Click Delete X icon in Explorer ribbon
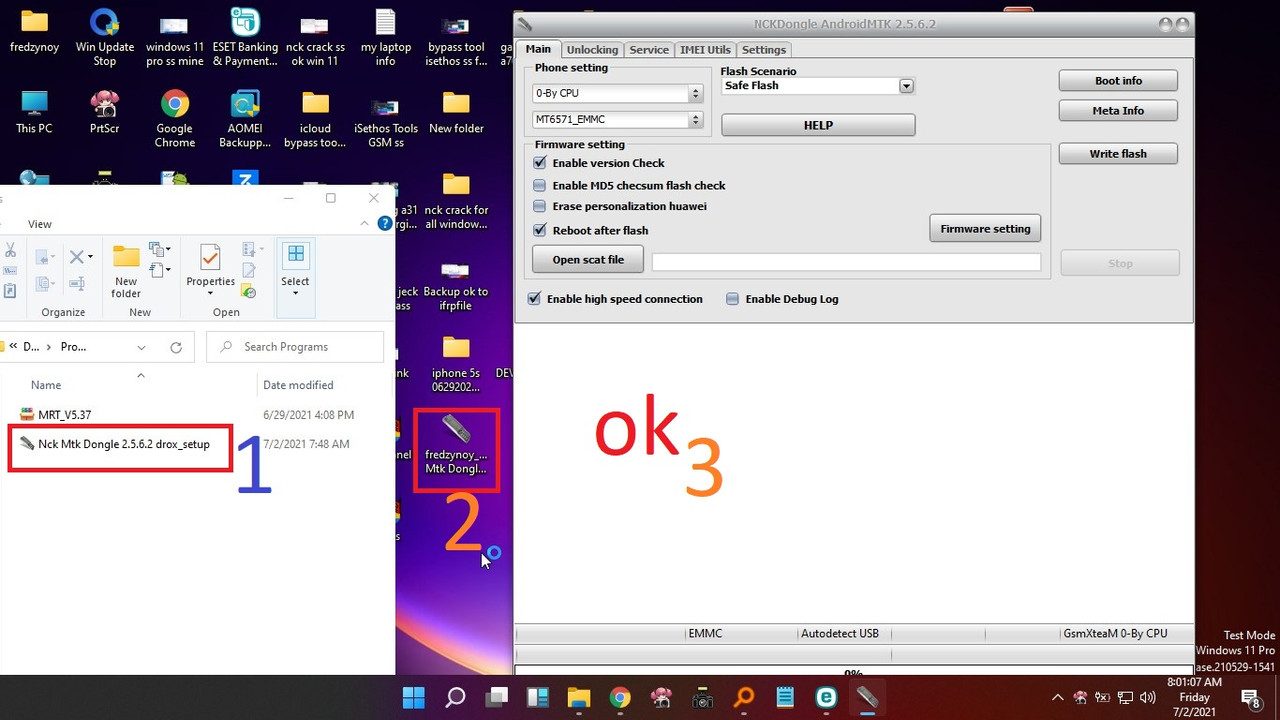Screen dimensions: 1280x720 point(77,257)
